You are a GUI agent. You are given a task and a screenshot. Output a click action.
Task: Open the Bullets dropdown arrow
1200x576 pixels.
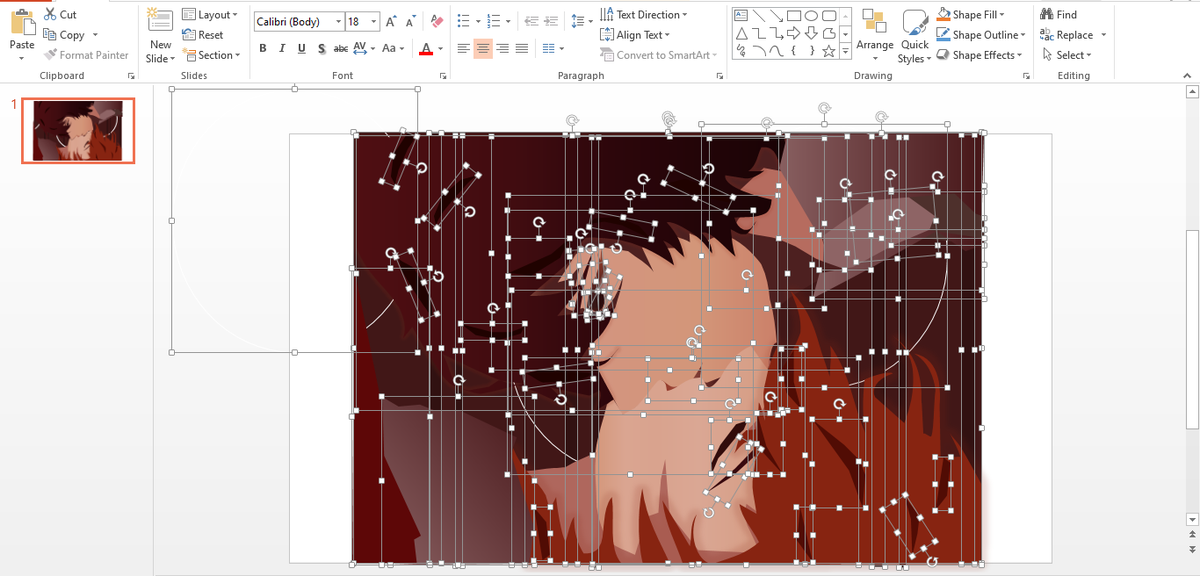click(479, 21)
